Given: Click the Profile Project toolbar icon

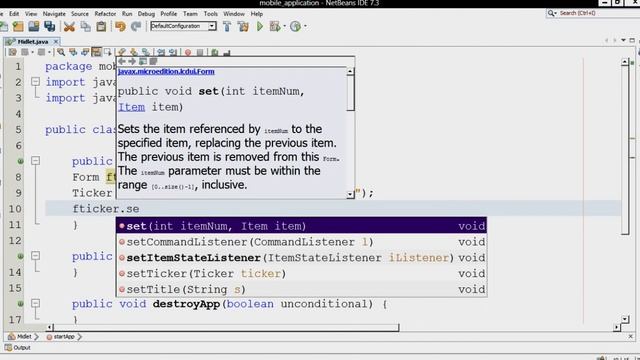Looking at the screenshot, I should pyautogui.click(x=295, y=27).
